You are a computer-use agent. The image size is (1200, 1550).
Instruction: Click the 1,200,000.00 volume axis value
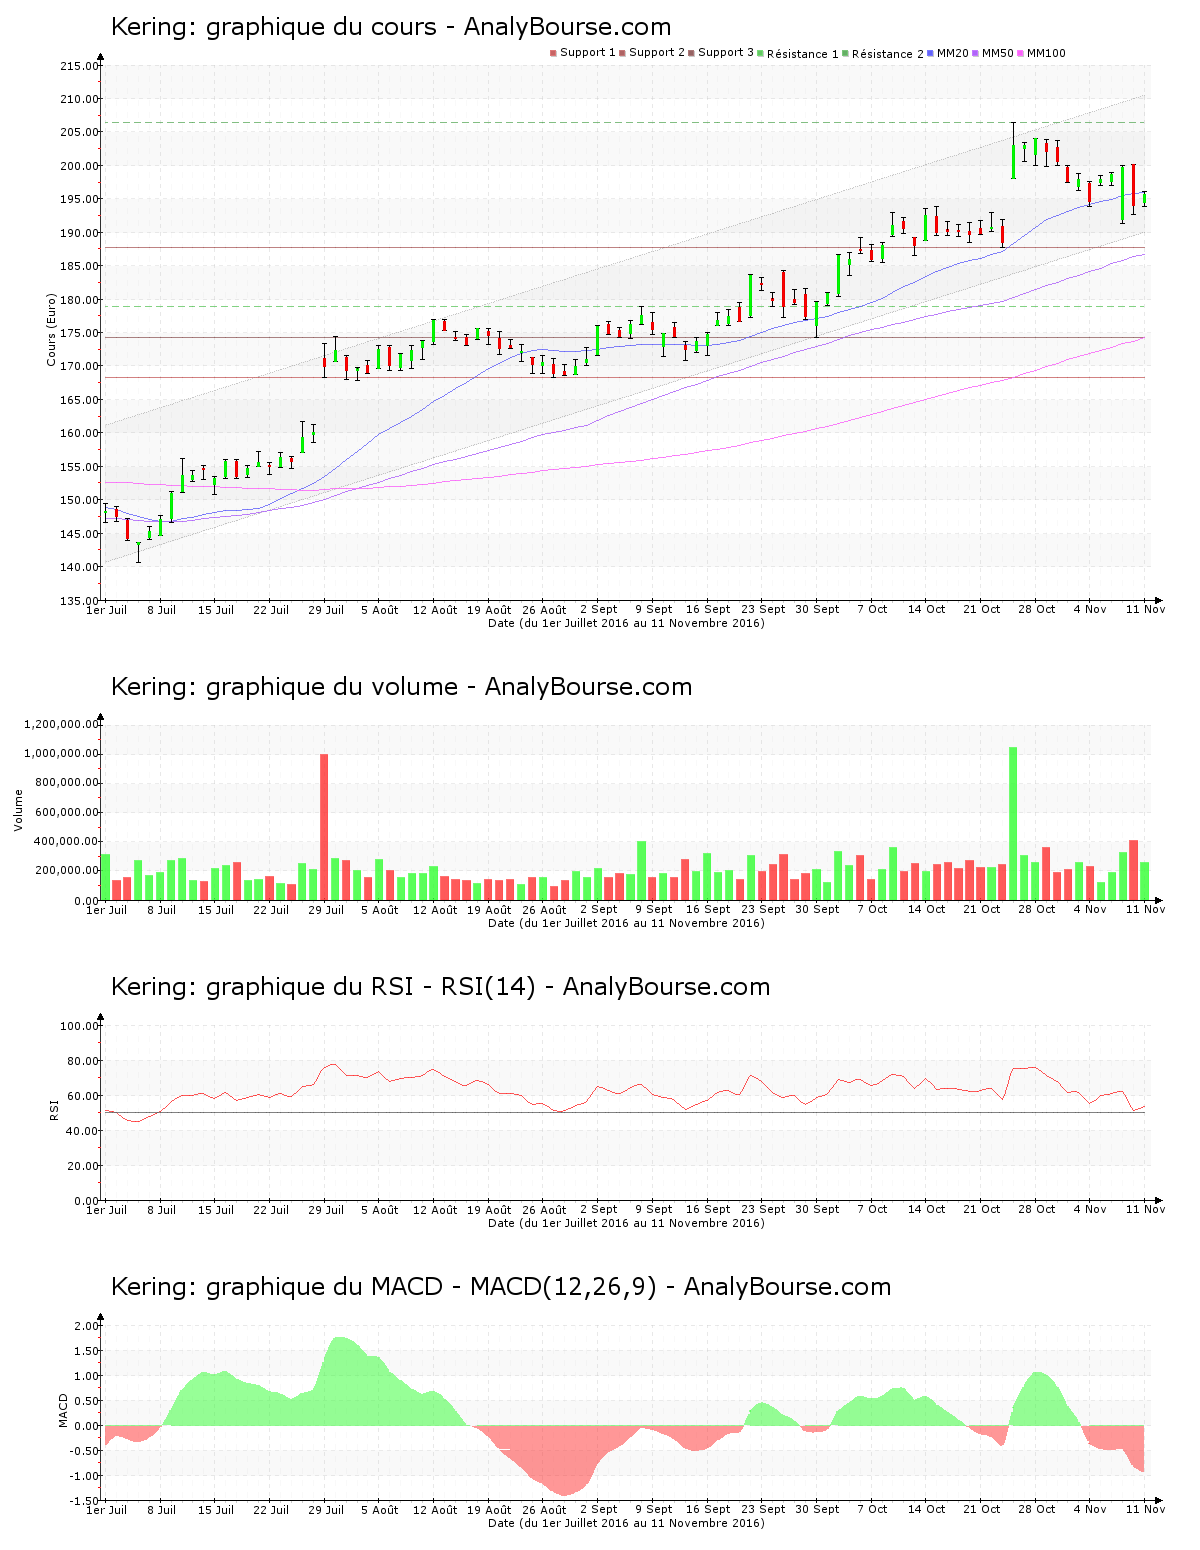click(59, 724)
